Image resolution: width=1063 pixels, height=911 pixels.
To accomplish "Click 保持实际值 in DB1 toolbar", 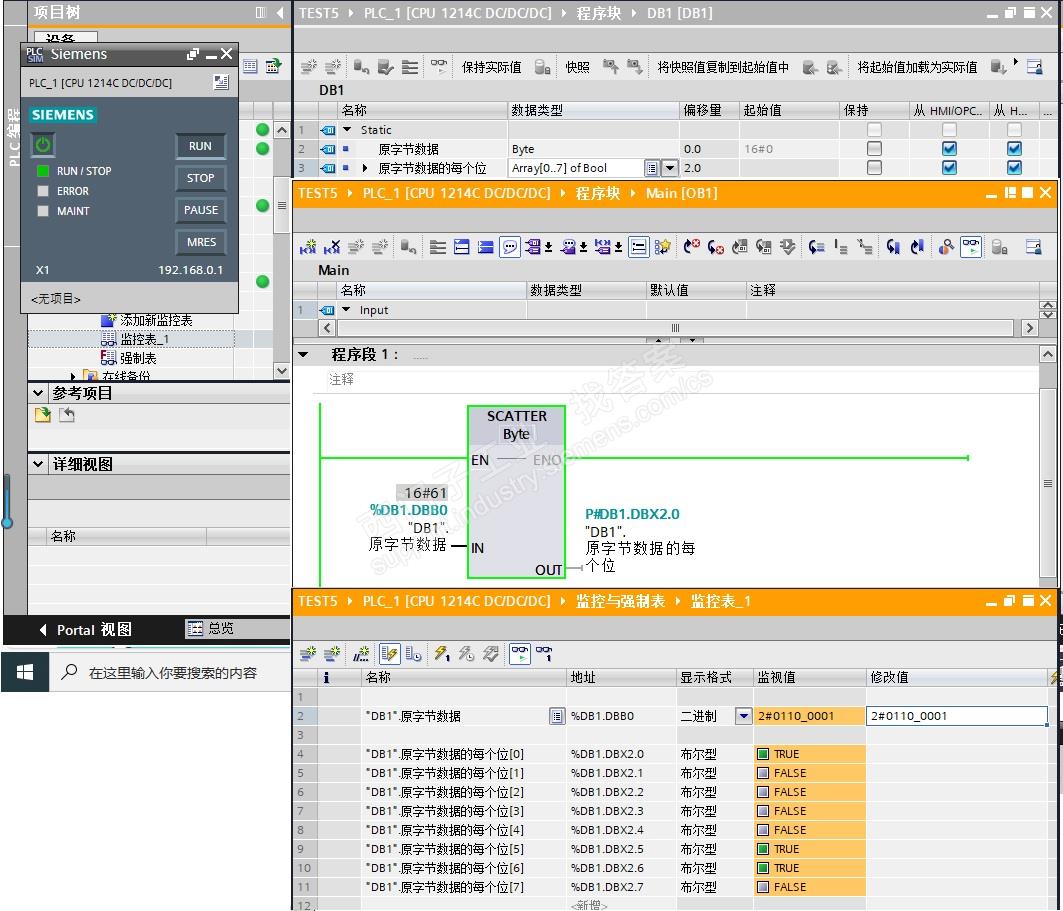I will click(492, 67).
